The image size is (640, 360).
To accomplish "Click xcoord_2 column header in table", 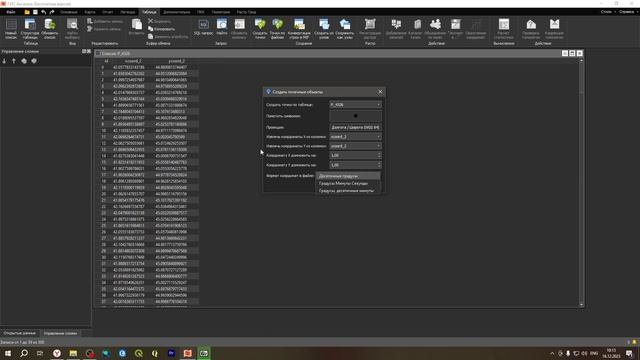I will click(x=133, y=61).
